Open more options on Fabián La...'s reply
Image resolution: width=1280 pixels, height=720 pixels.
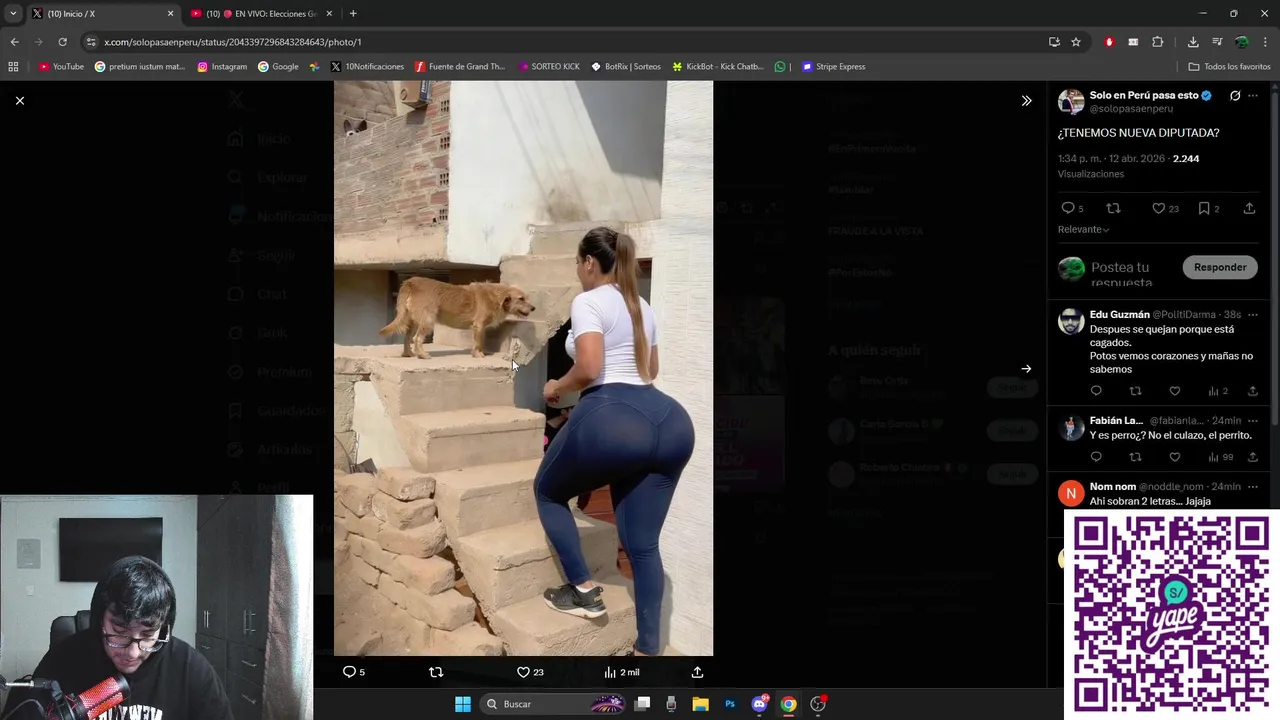coord(1253,420)
